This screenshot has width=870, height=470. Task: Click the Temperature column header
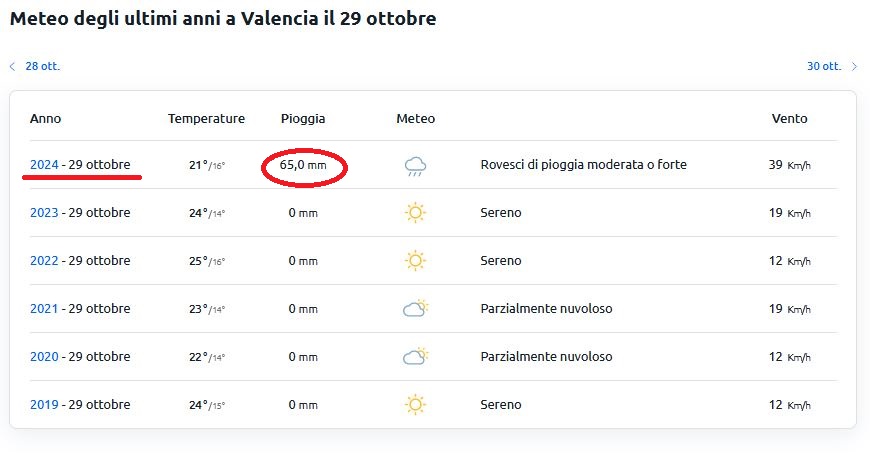pyautogui.click(x=206, y=119)
